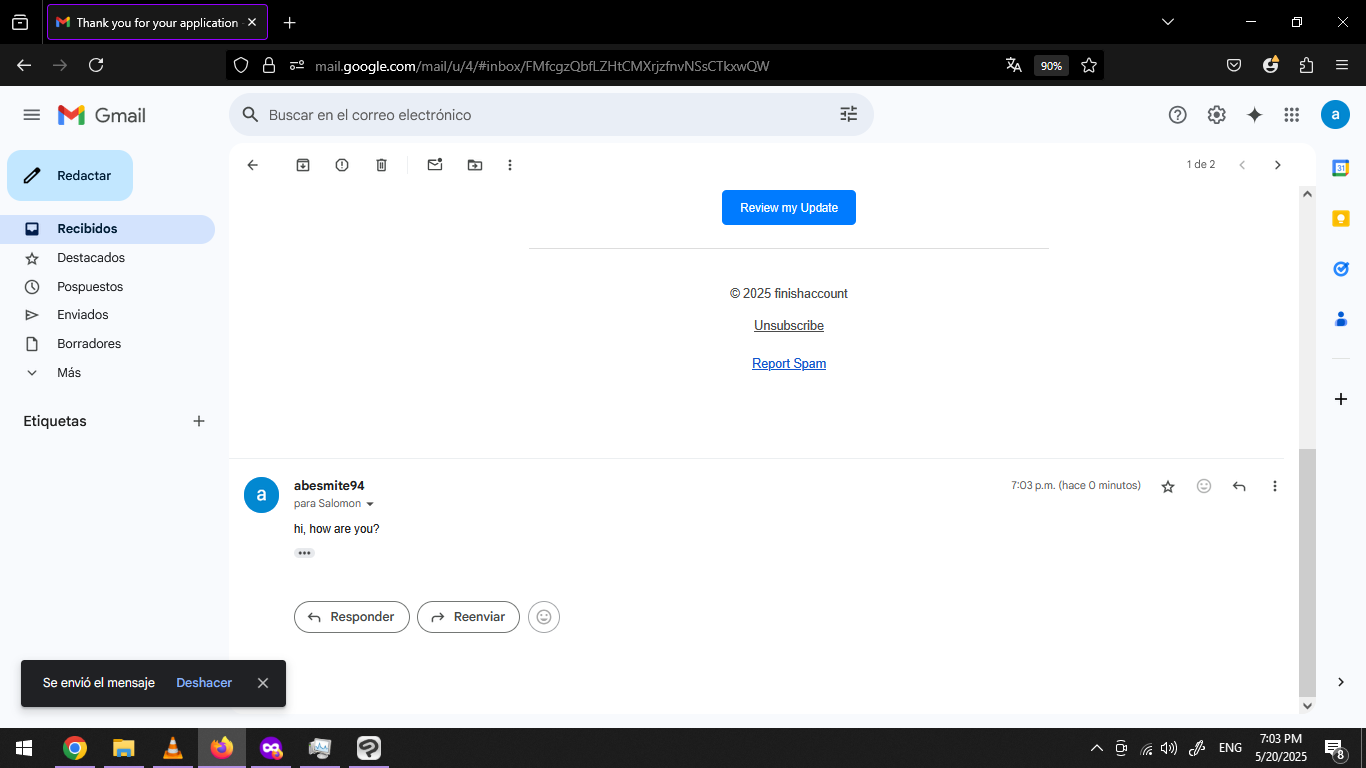Open Pospuestos snoozed folder

click(x=107, y=287)
